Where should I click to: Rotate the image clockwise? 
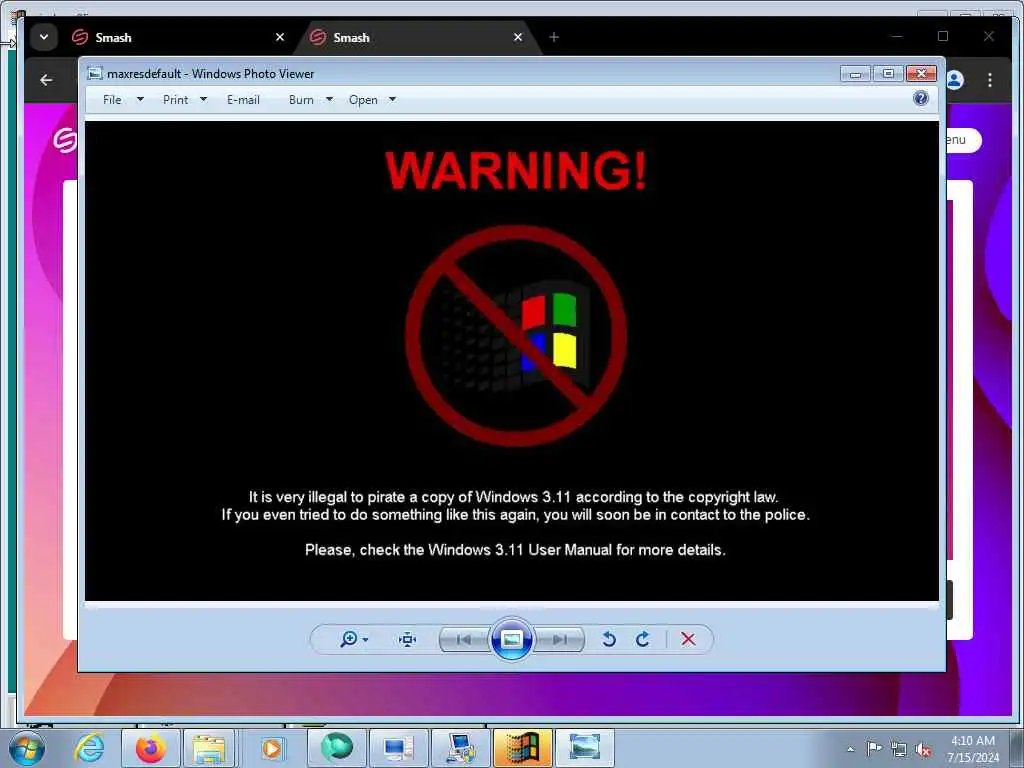click(x=643, y=639)
